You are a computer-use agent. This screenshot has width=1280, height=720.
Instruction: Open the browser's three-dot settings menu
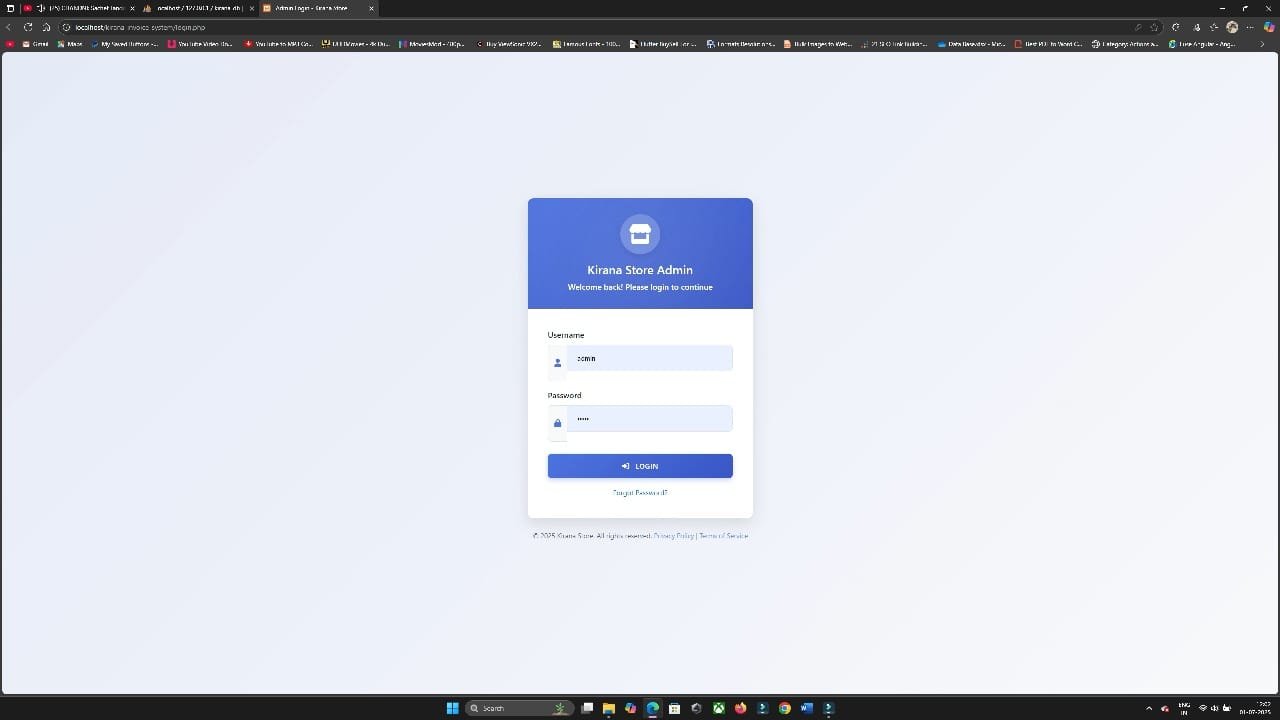pos(1250,27)
